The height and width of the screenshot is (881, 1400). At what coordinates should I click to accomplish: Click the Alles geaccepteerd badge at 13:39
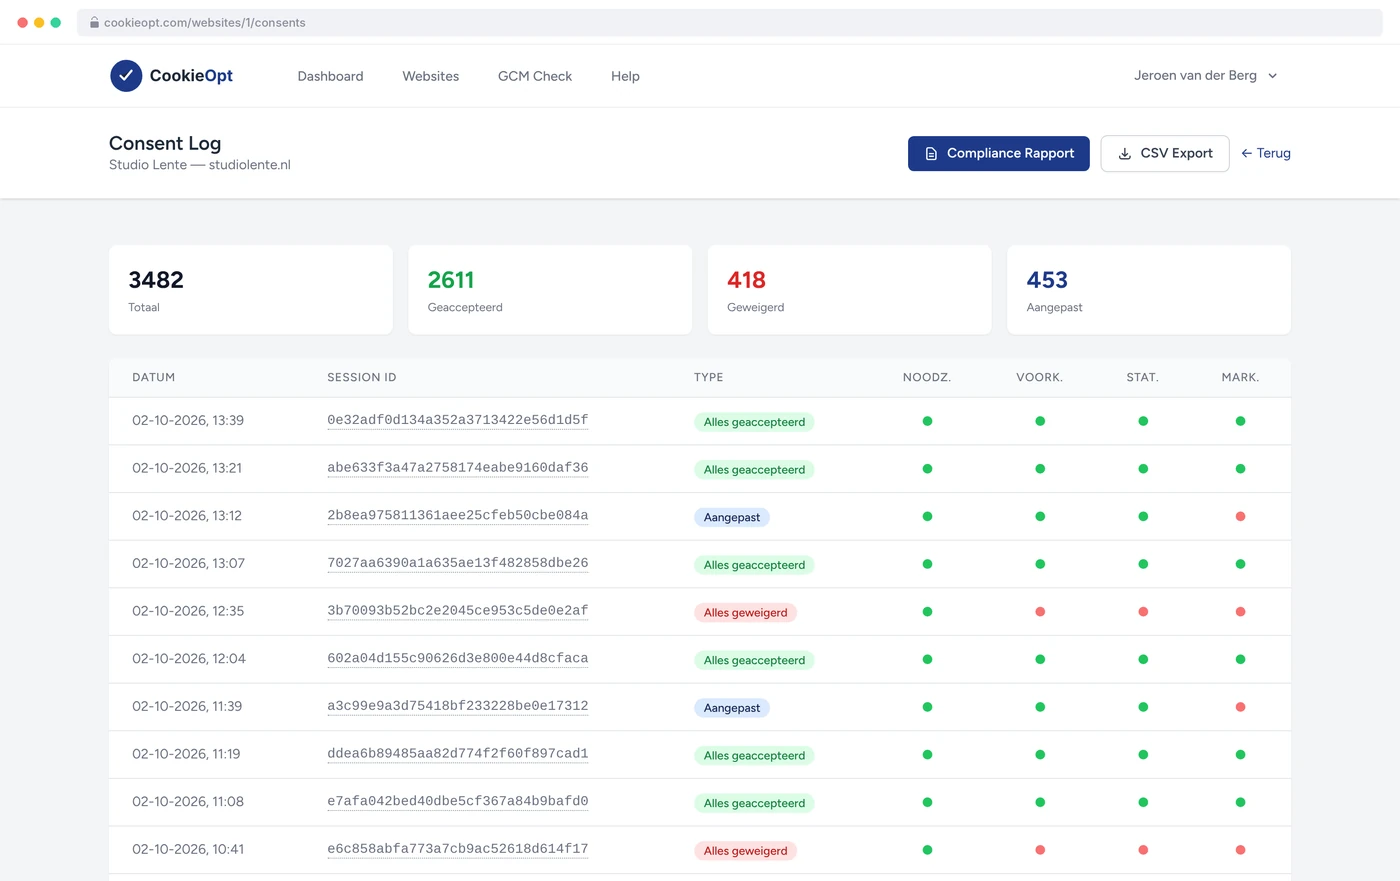pyautogui.click(x=754, y=422)
